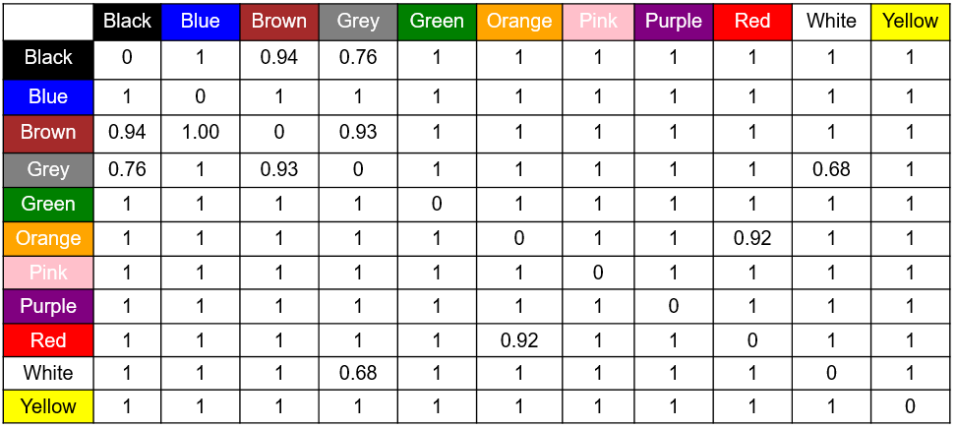
Task: Click the Black column header swatch
Action: (127, 22)
